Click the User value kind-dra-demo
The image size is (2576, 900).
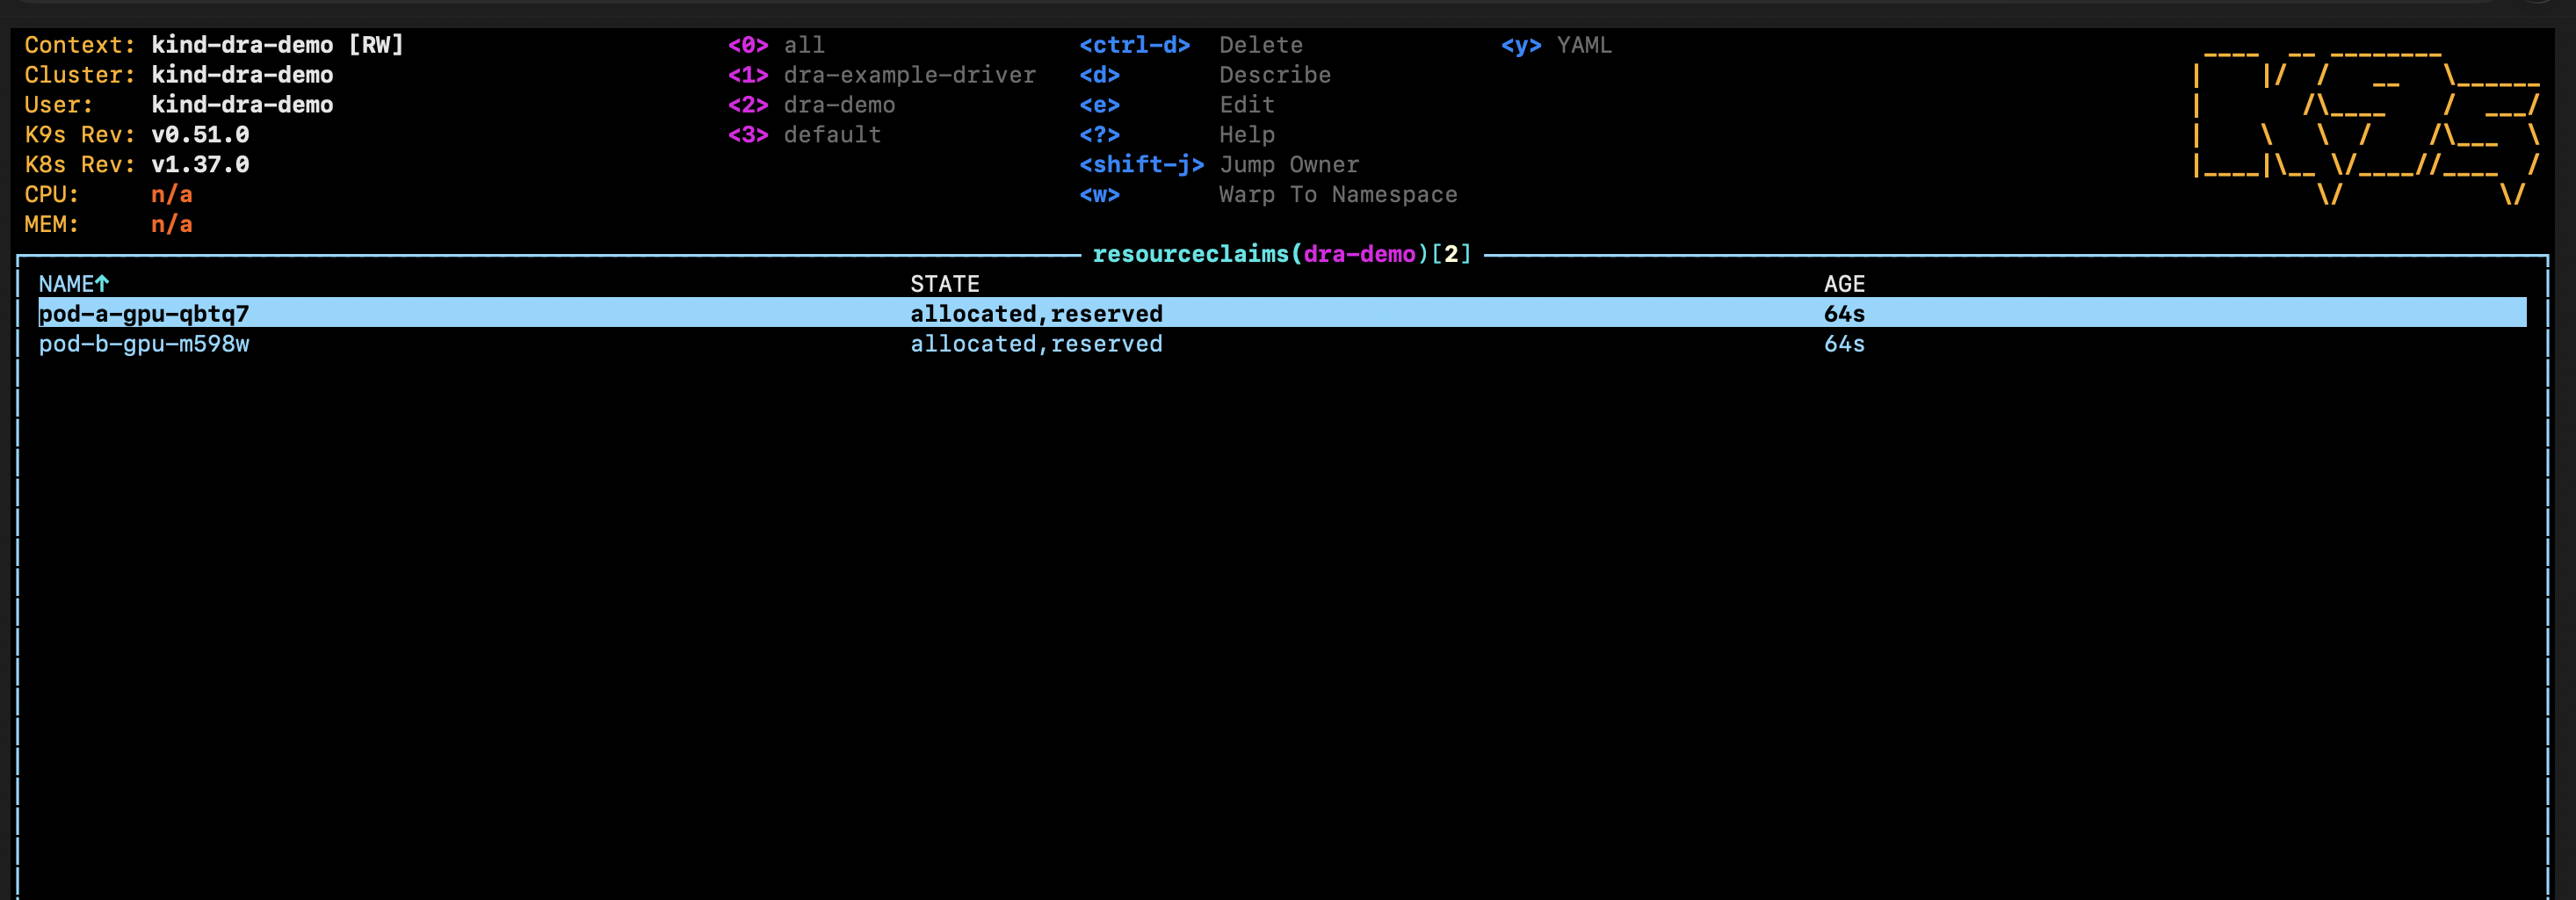[x=242, y=105]
